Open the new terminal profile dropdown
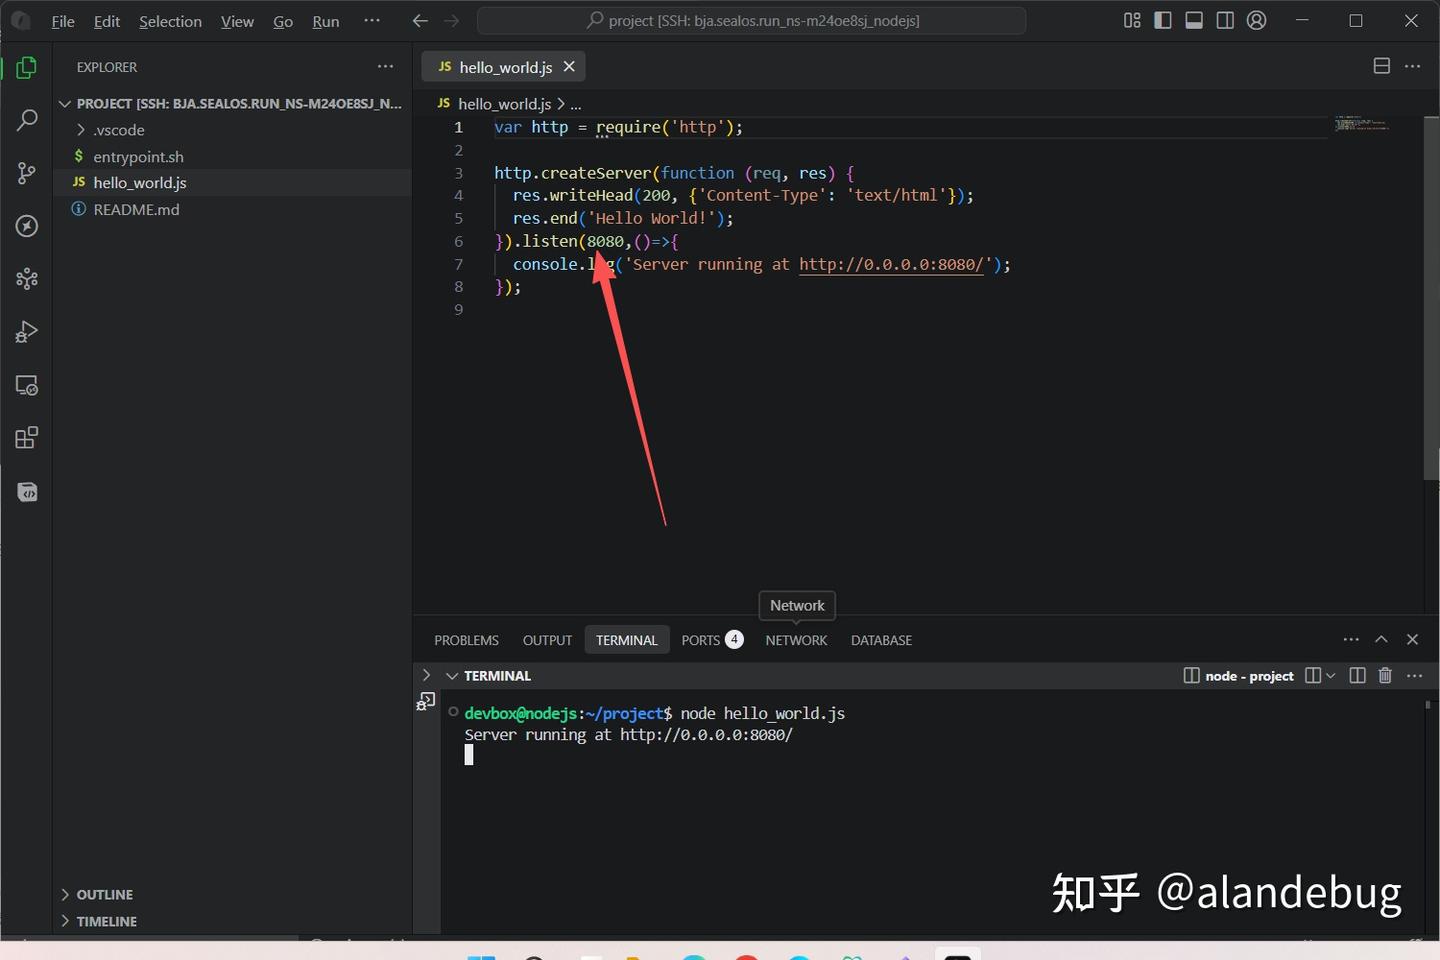The height and width of the screenshot is (960, 1440). click(x=1330, y=675)
